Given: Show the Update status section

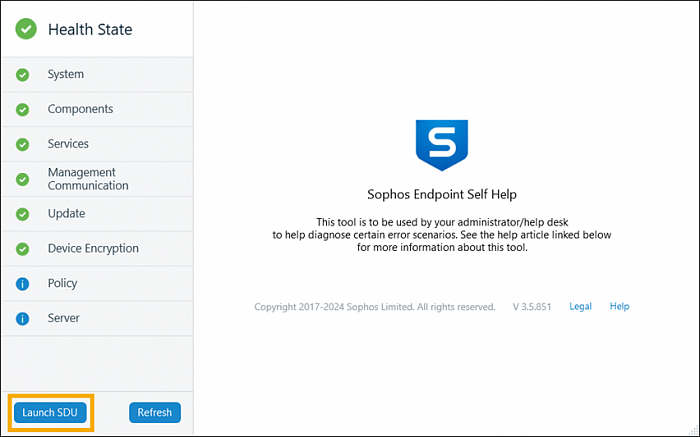Looking at the screenshot, I should [66, 214].
